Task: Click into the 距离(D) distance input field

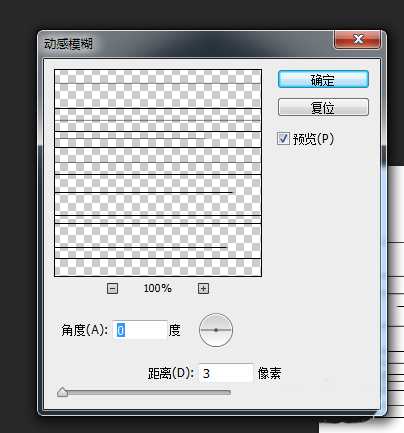Action: 226,373
